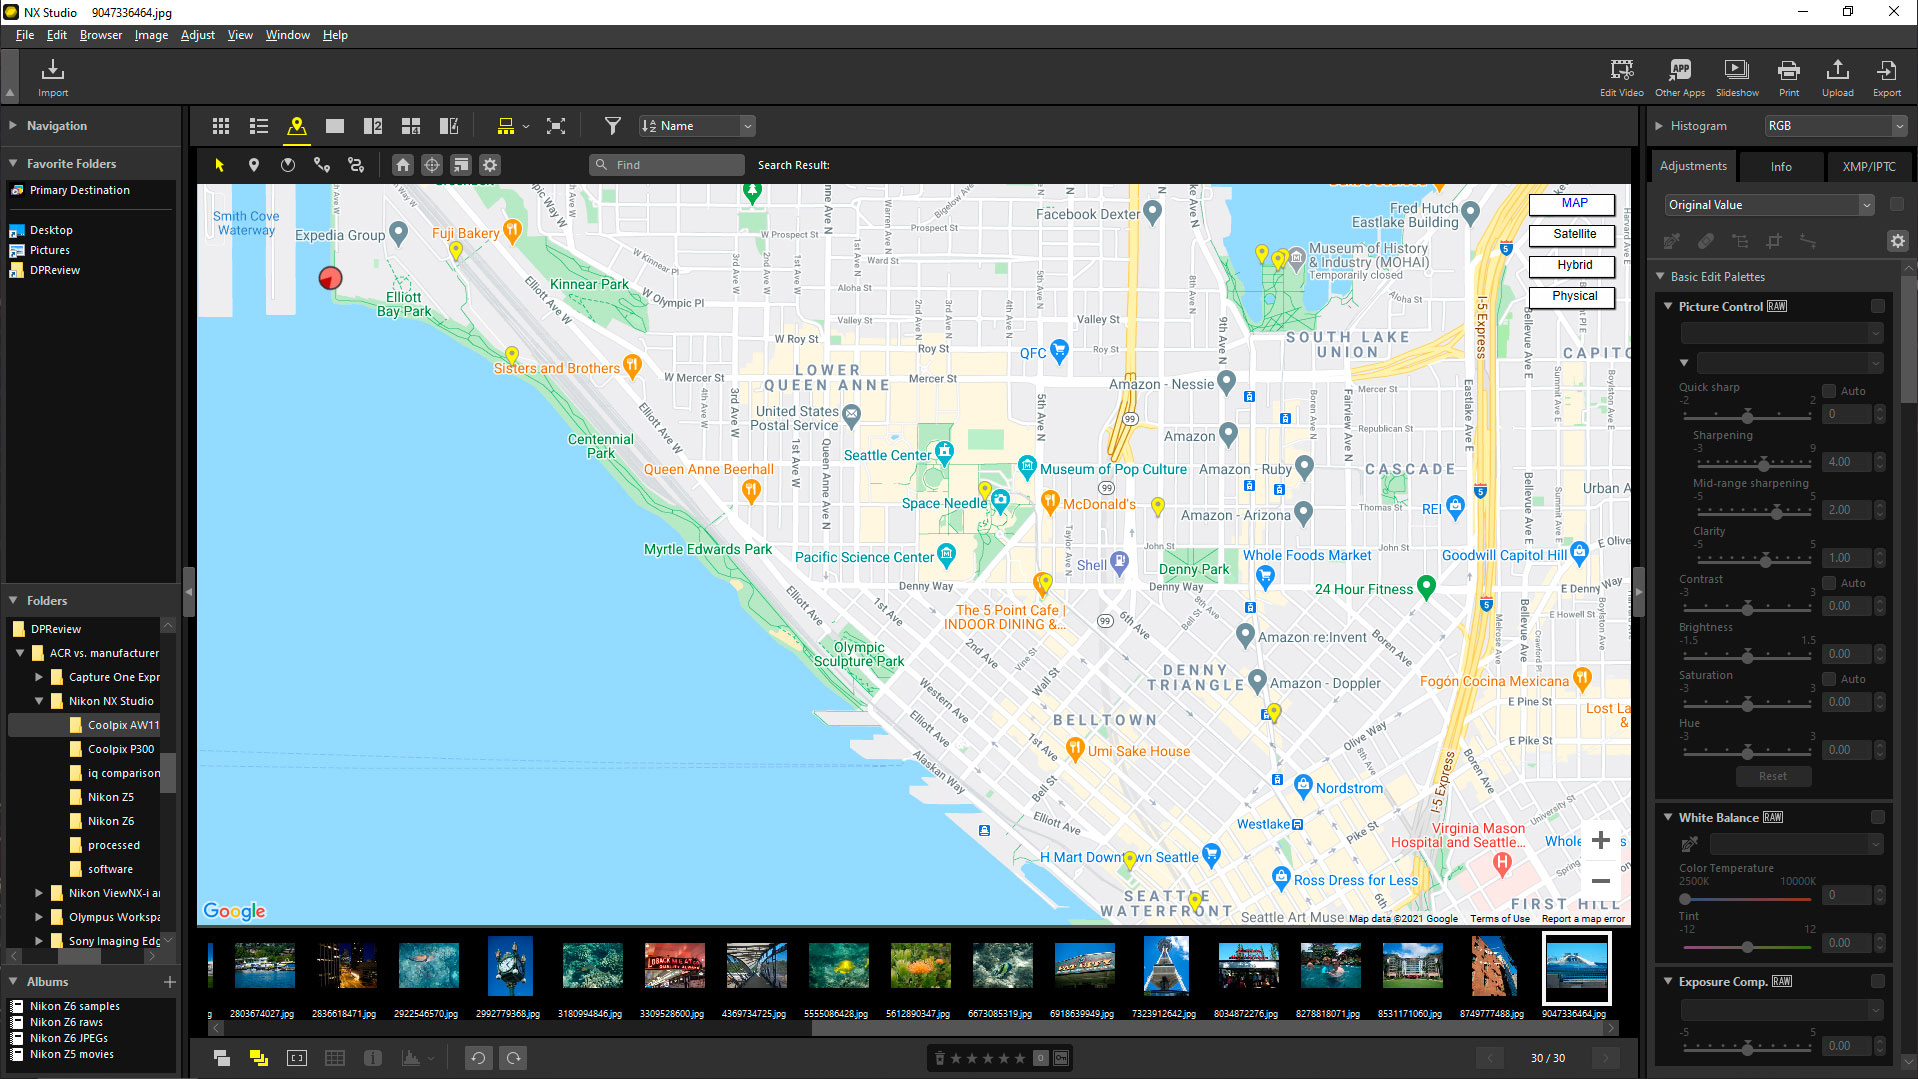The width and height of the screenshot is (1918, 1079).
Task: Open the Window menu
Action: click(x=288, y=35)
